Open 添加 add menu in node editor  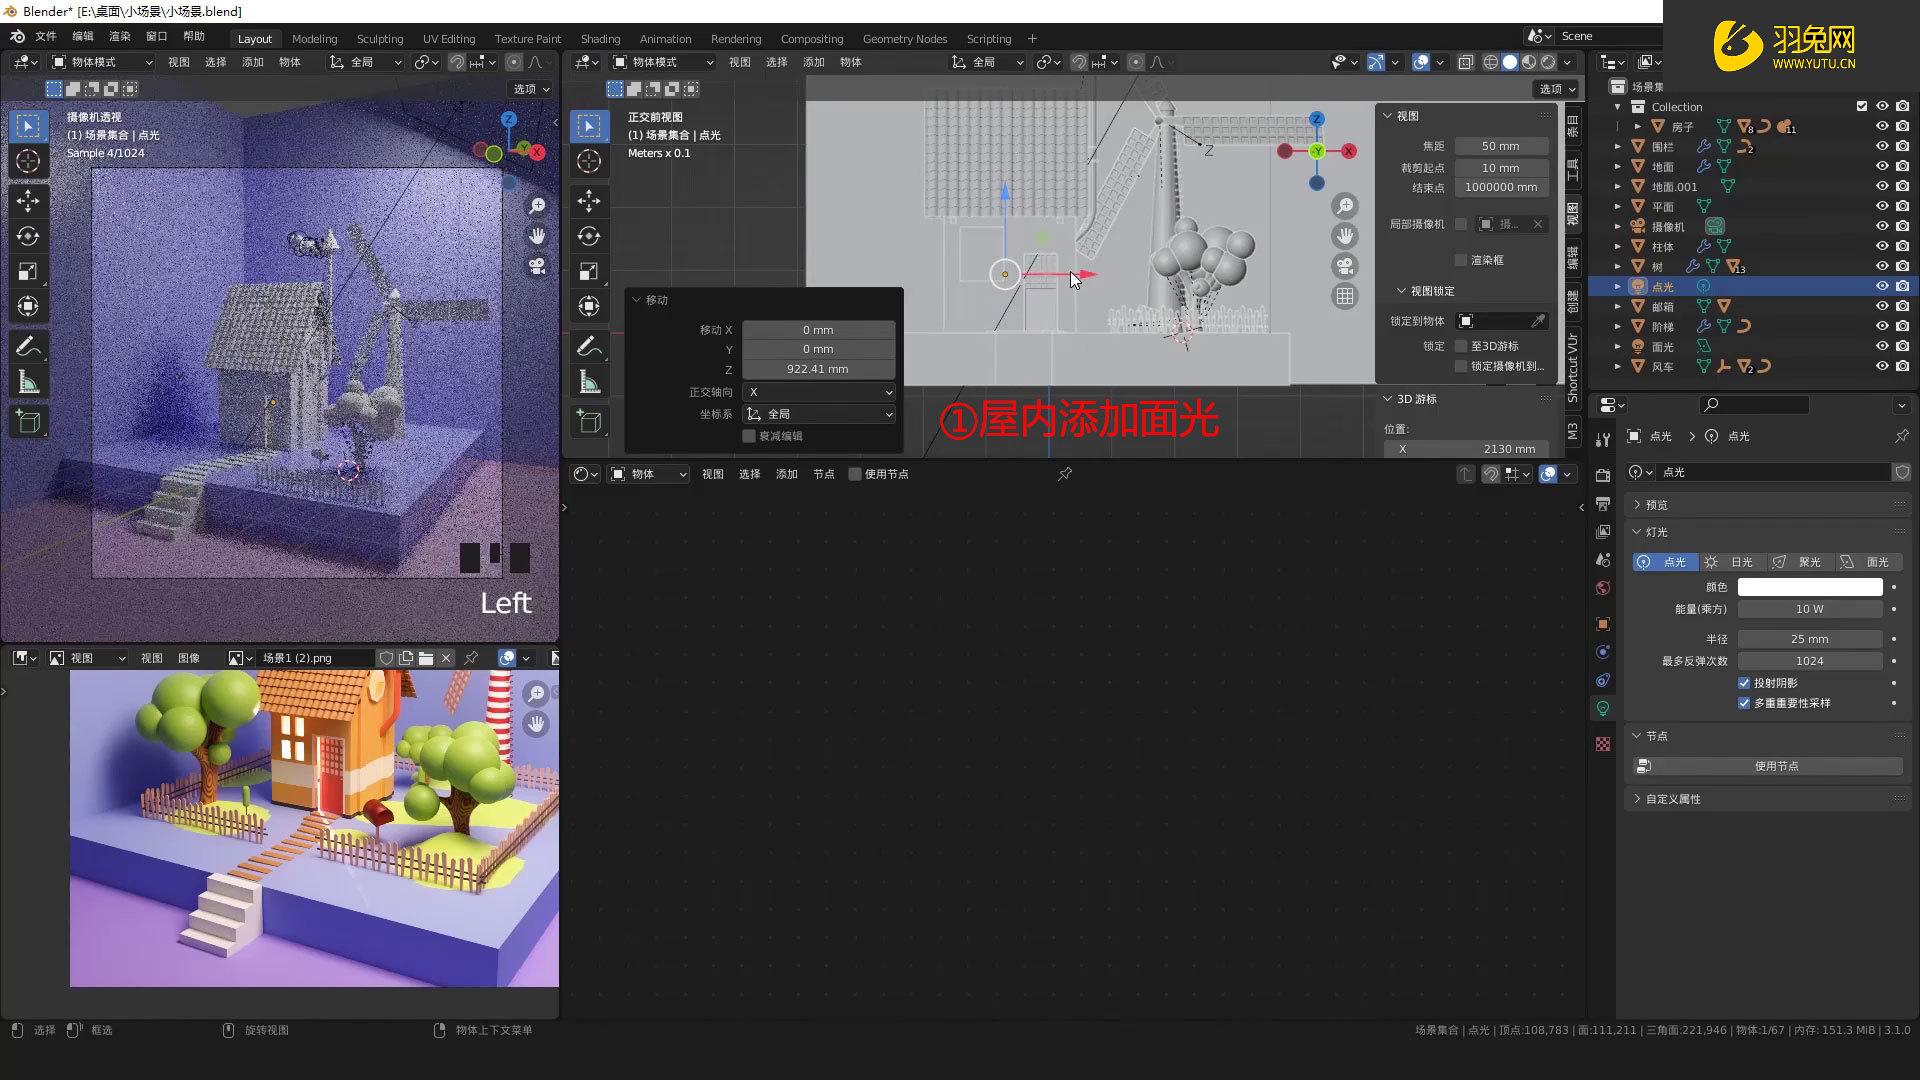[x=787, y=474]
